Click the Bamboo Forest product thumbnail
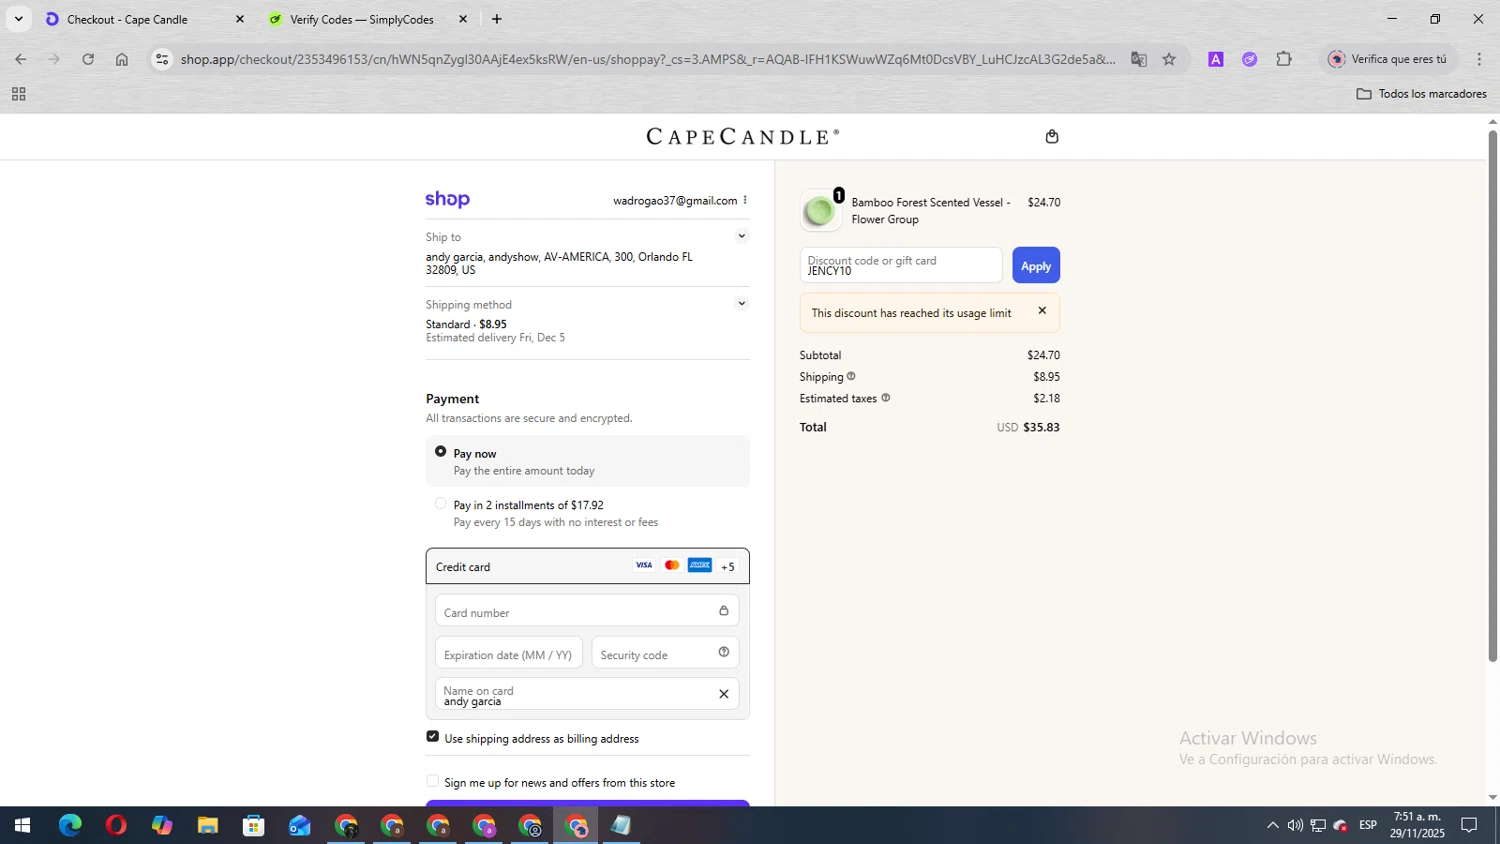The image size is (1500, 844). click(x=820, y=210)
